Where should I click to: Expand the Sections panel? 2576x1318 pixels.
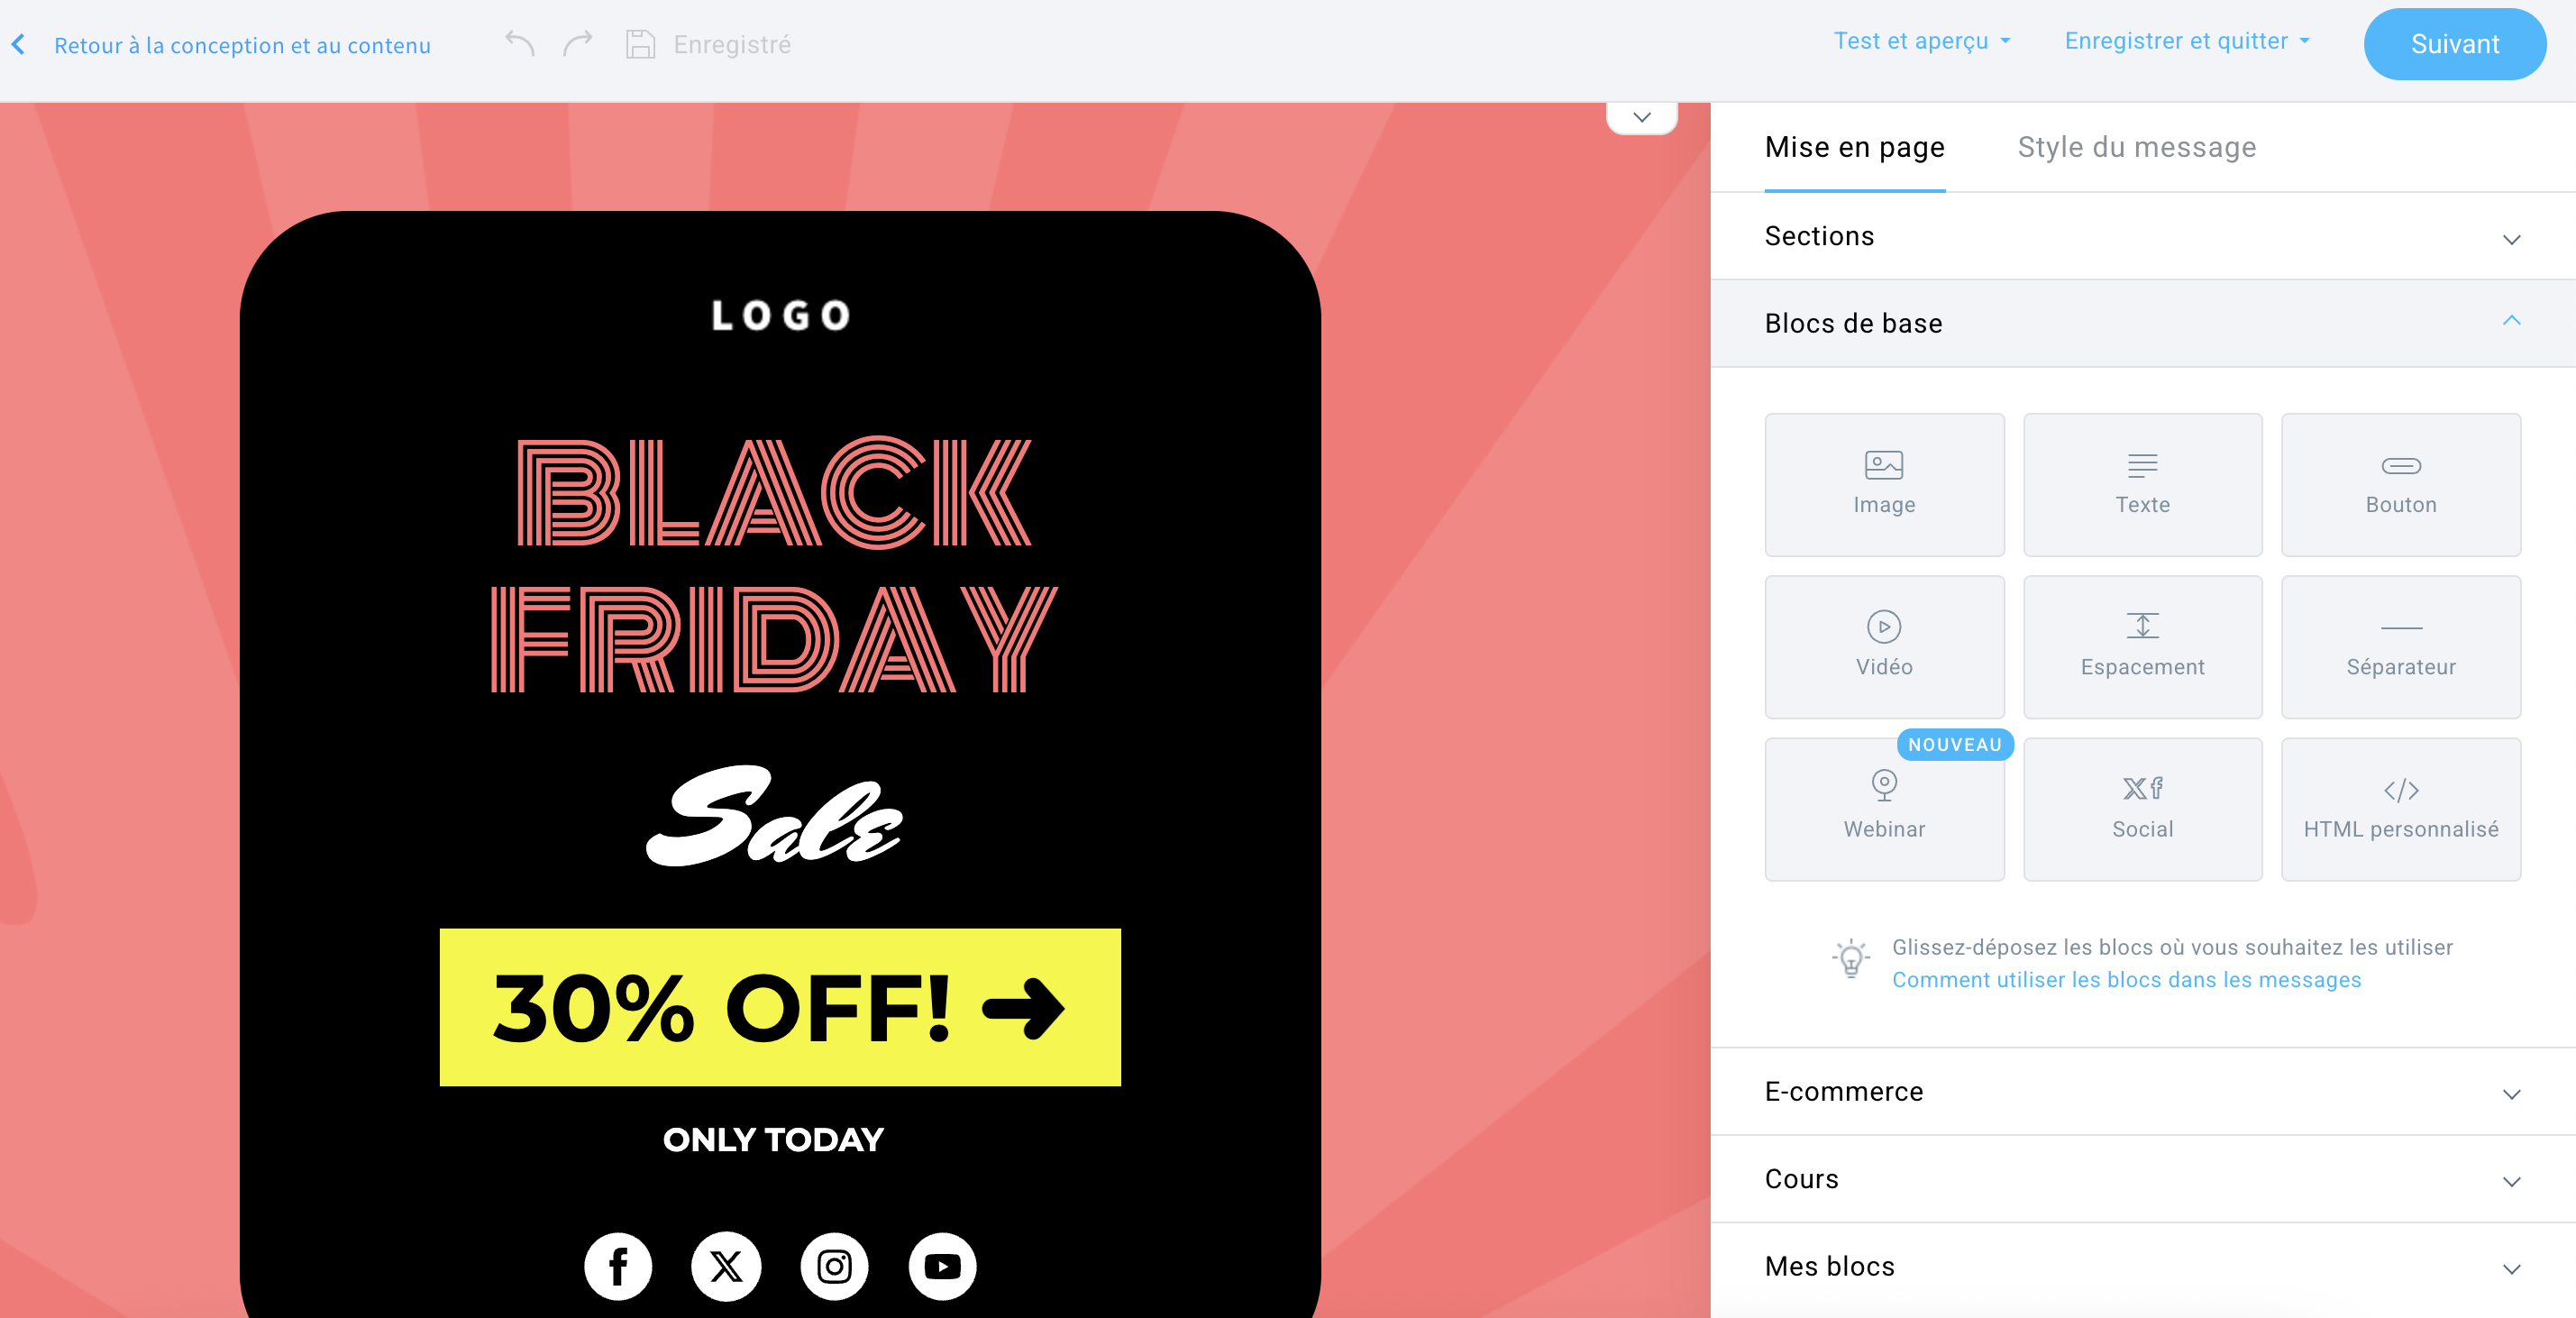2141,236
